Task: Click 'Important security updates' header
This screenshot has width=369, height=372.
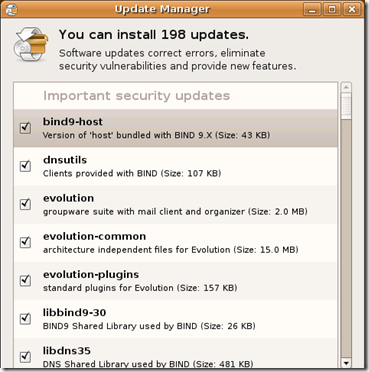Action: (x=136, y=96)
